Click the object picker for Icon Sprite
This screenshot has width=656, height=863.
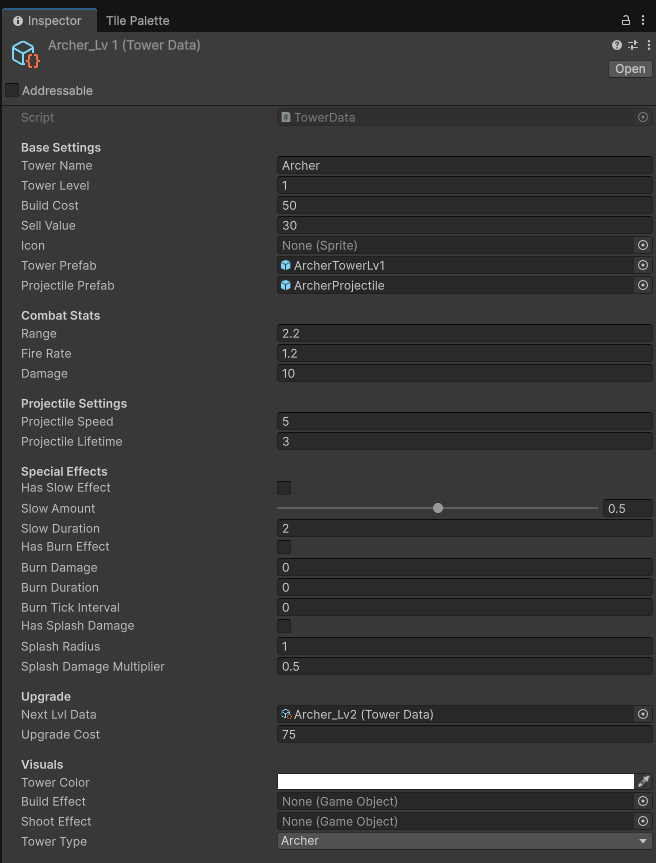click(642, 245)
